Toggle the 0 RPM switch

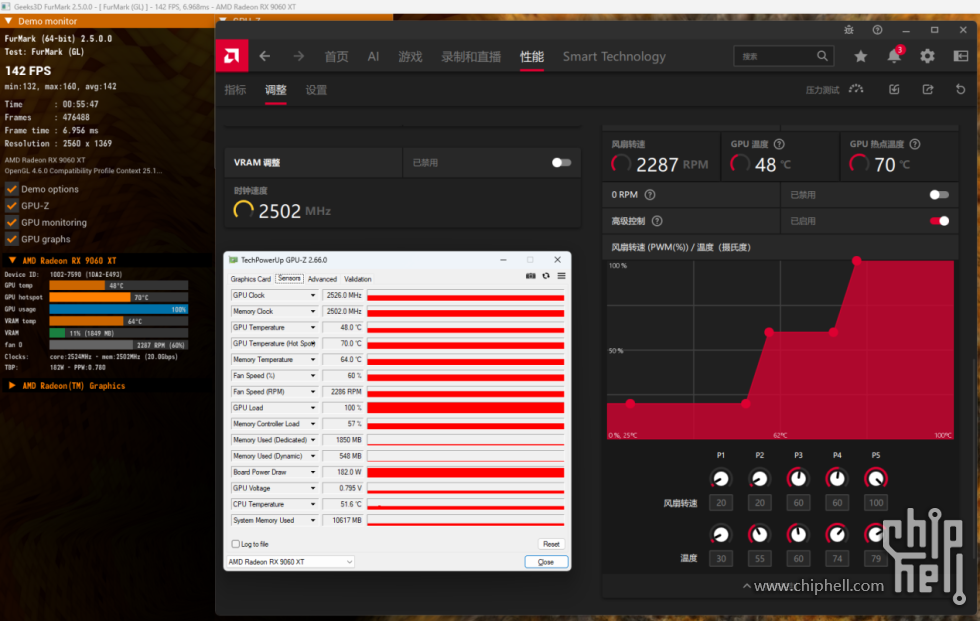tap(939, 195)
